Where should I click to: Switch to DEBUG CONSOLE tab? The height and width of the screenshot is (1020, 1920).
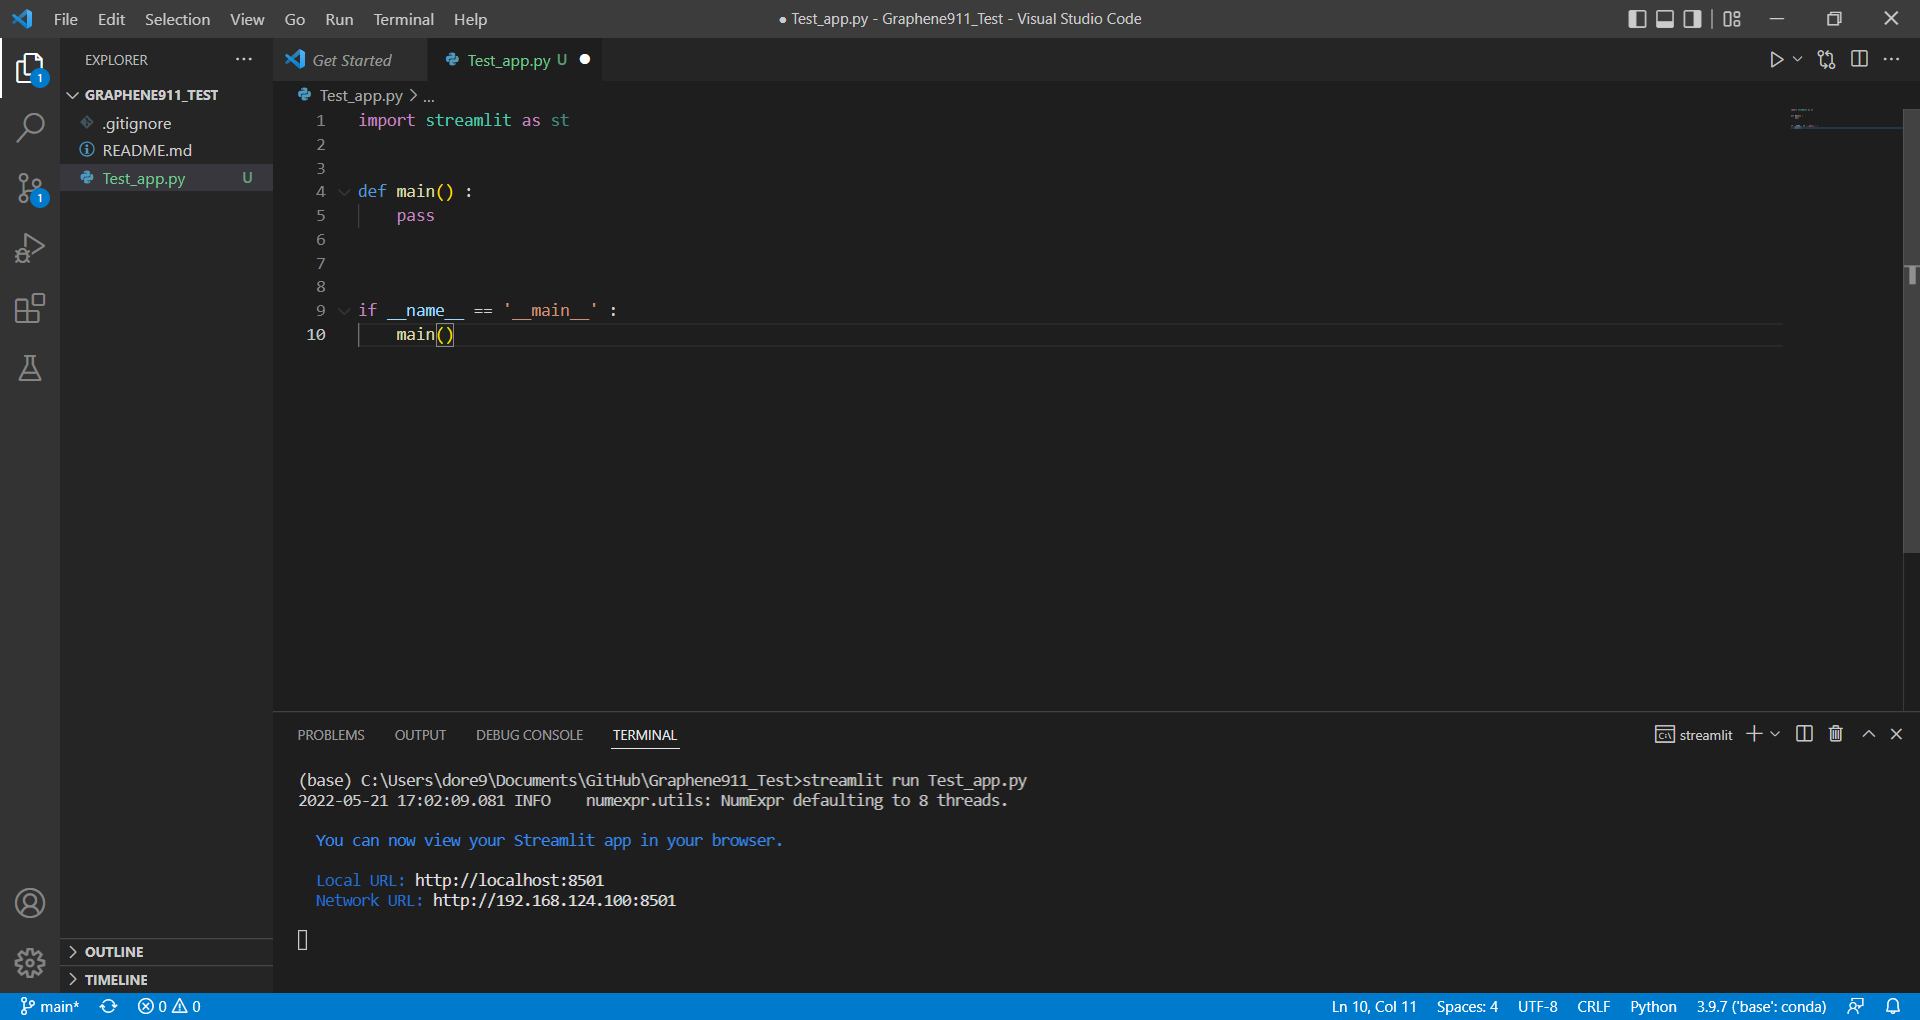click(529, 735)
